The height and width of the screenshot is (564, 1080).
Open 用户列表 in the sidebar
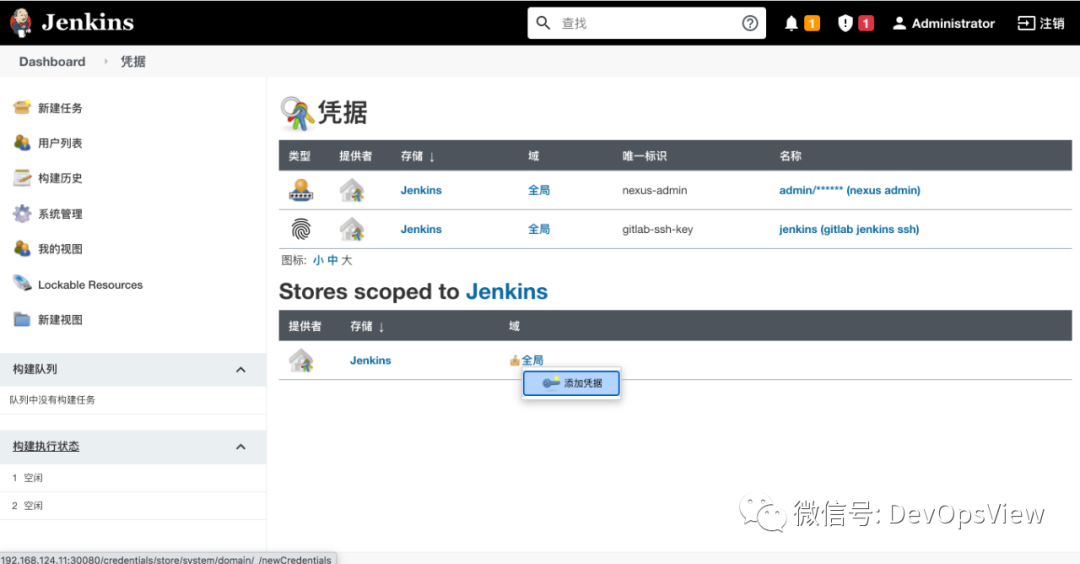[60, 143]
